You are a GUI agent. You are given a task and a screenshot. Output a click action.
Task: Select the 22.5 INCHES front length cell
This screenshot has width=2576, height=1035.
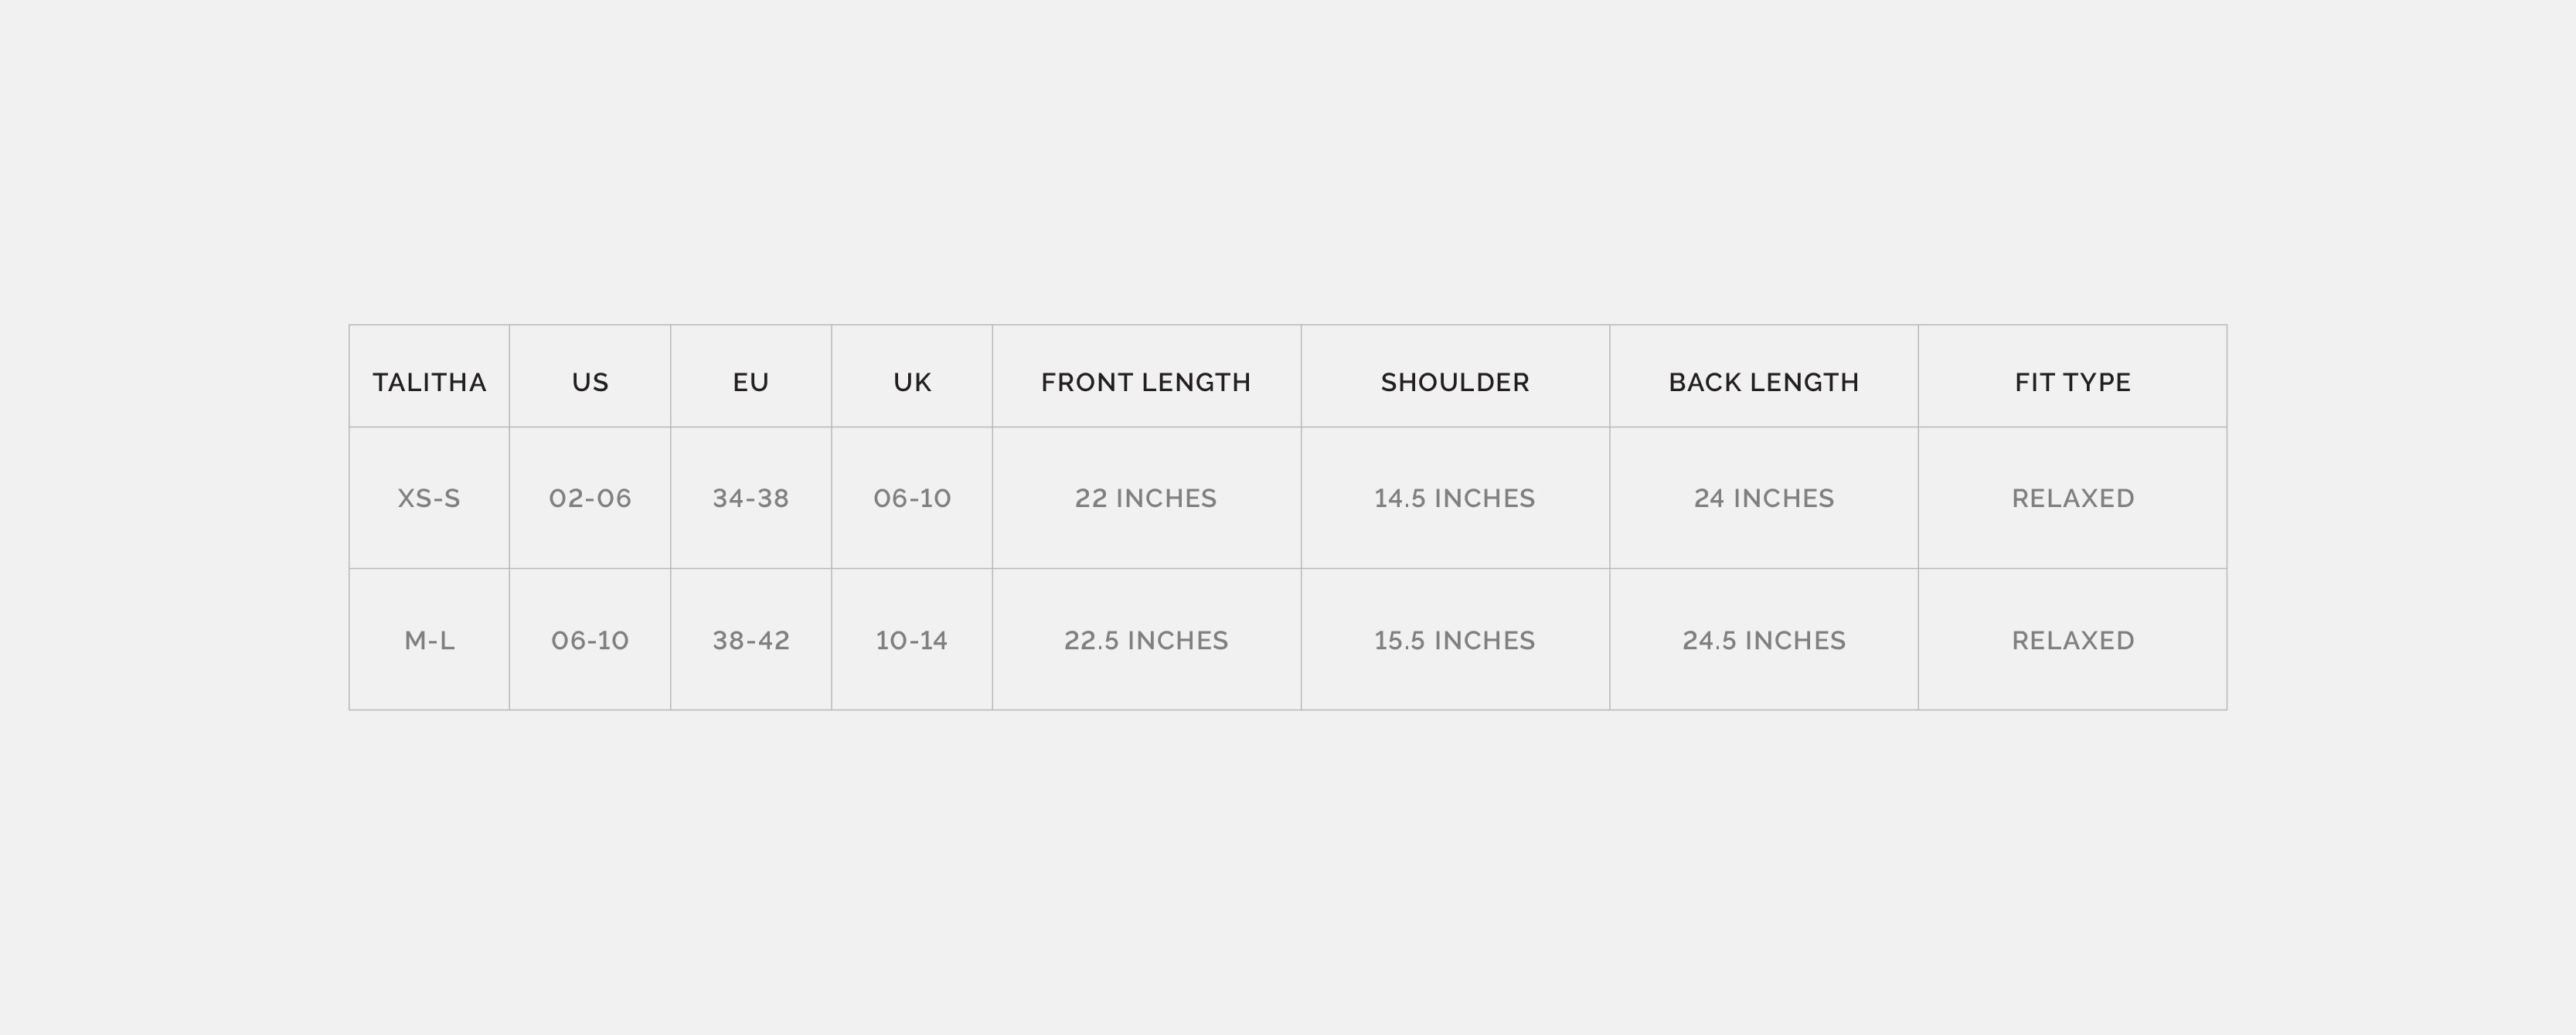pyautogui.click(x=1146, y=640)
